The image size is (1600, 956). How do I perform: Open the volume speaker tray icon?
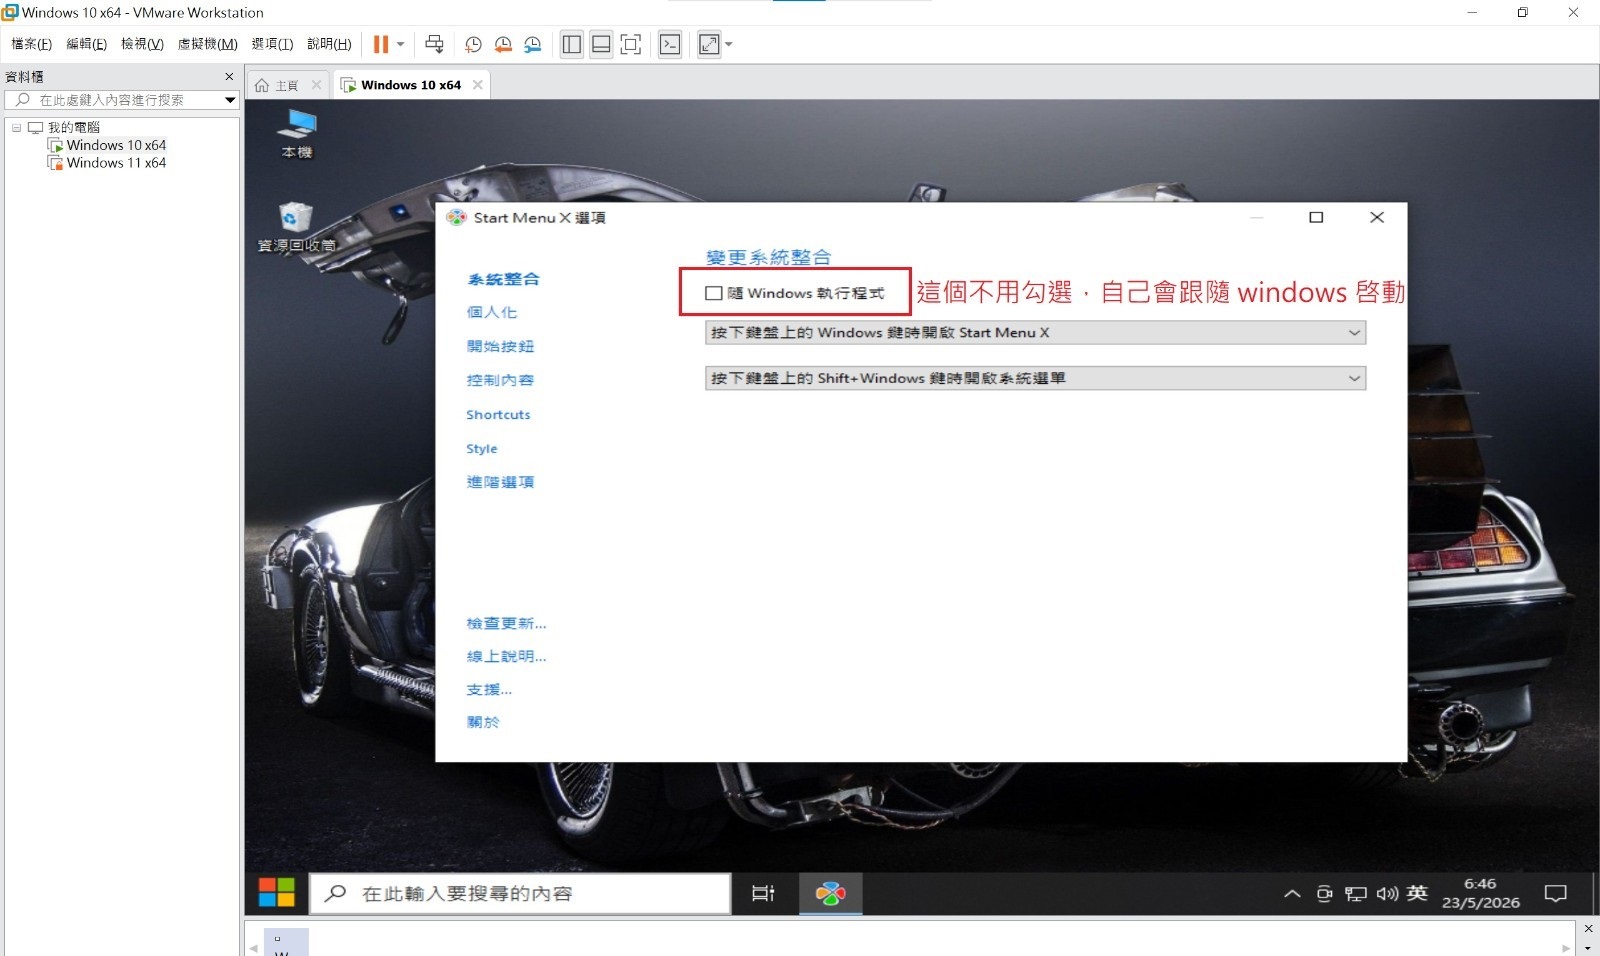click(1387, 894)
